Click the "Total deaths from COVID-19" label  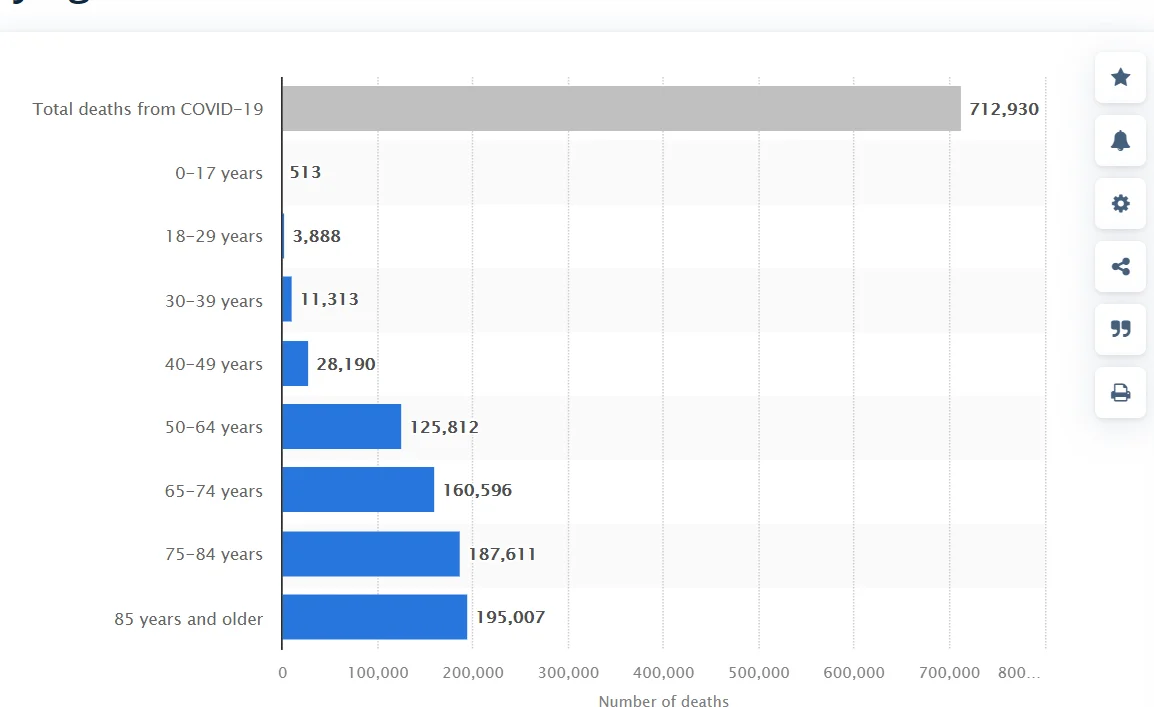click(x=148, y=109)
